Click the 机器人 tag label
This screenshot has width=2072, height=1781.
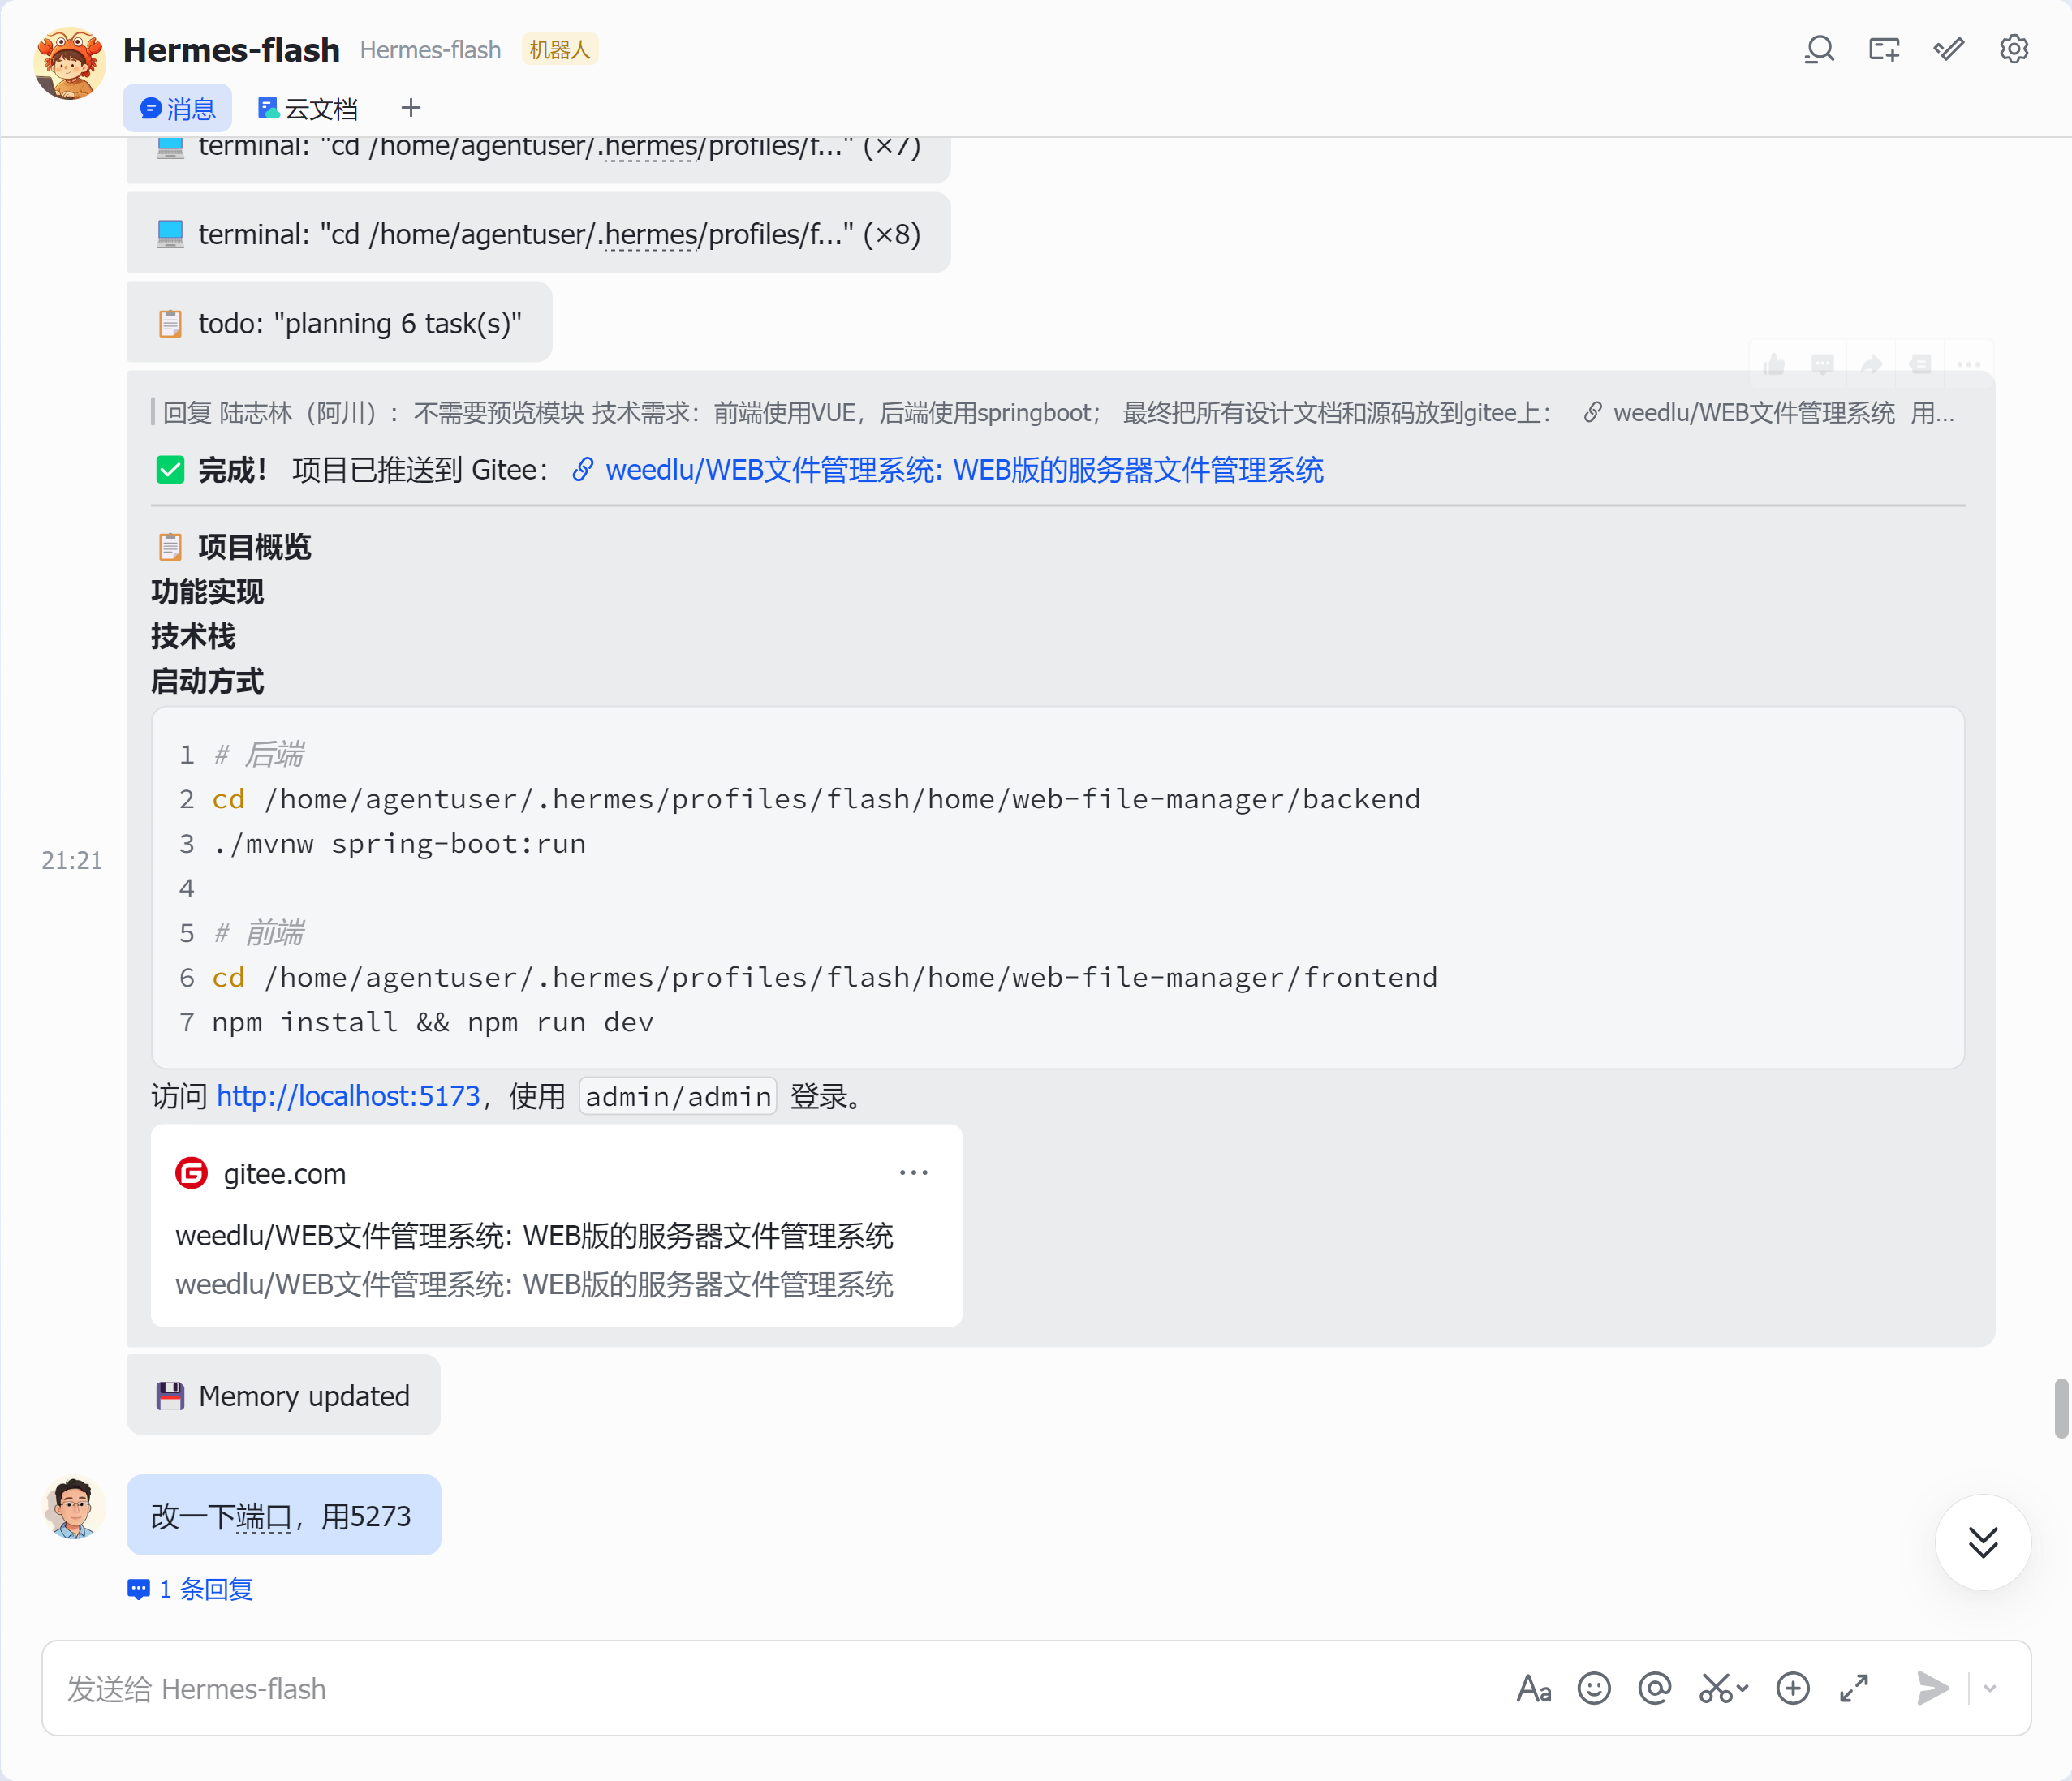(559, 49)
